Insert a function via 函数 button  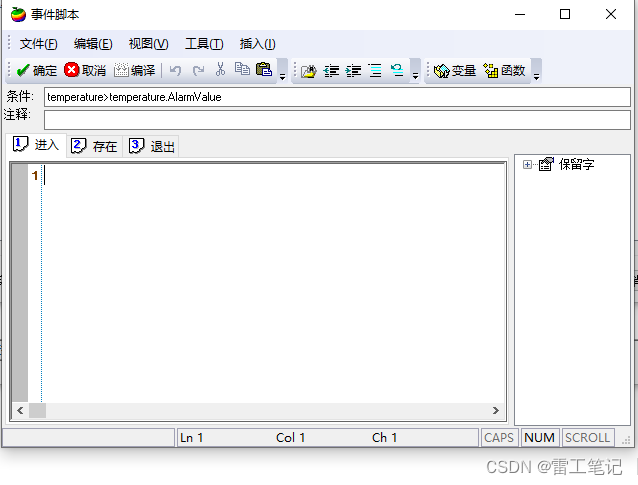505,71
